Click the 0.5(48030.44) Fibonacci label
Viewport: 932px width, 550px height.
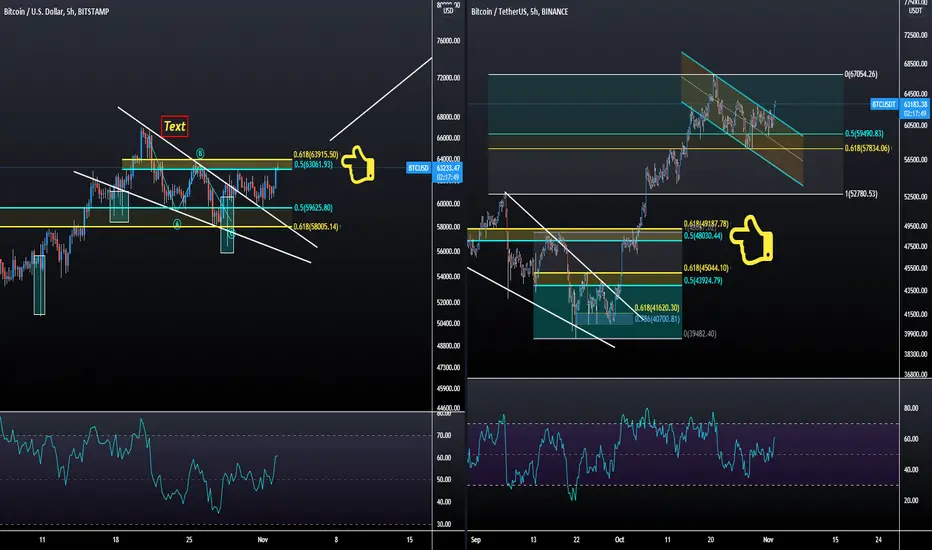click(x=703, y=235)
